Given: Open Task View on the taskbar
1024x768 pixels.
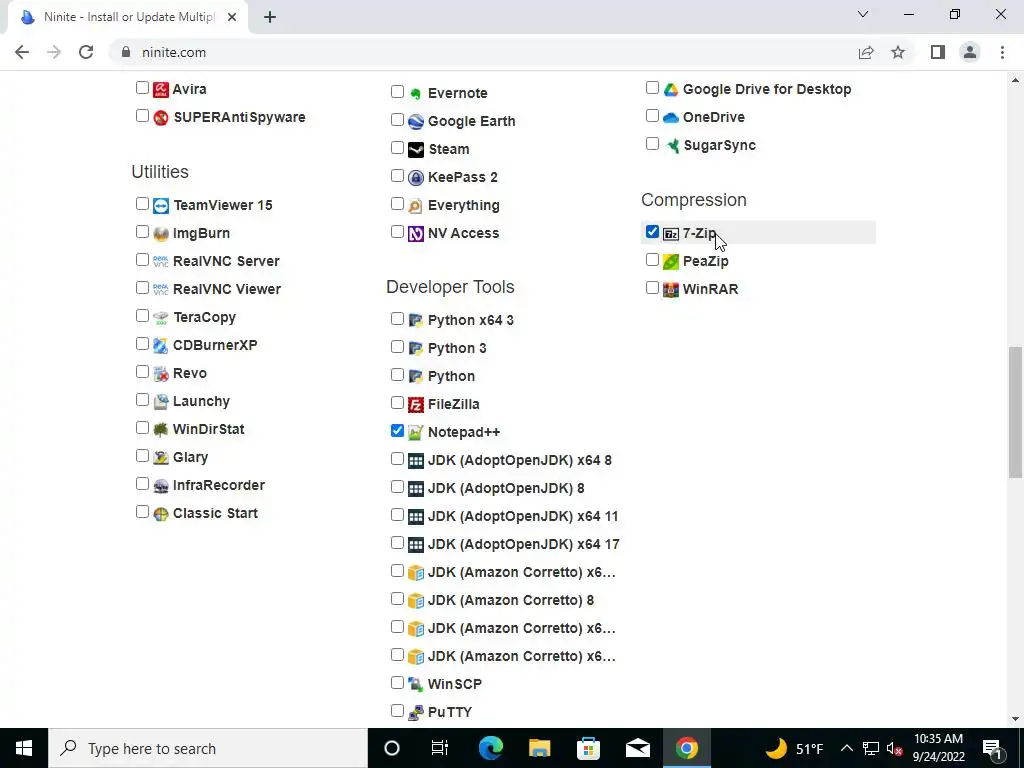Looking at the screenshot, I should (x=440, y=748).
